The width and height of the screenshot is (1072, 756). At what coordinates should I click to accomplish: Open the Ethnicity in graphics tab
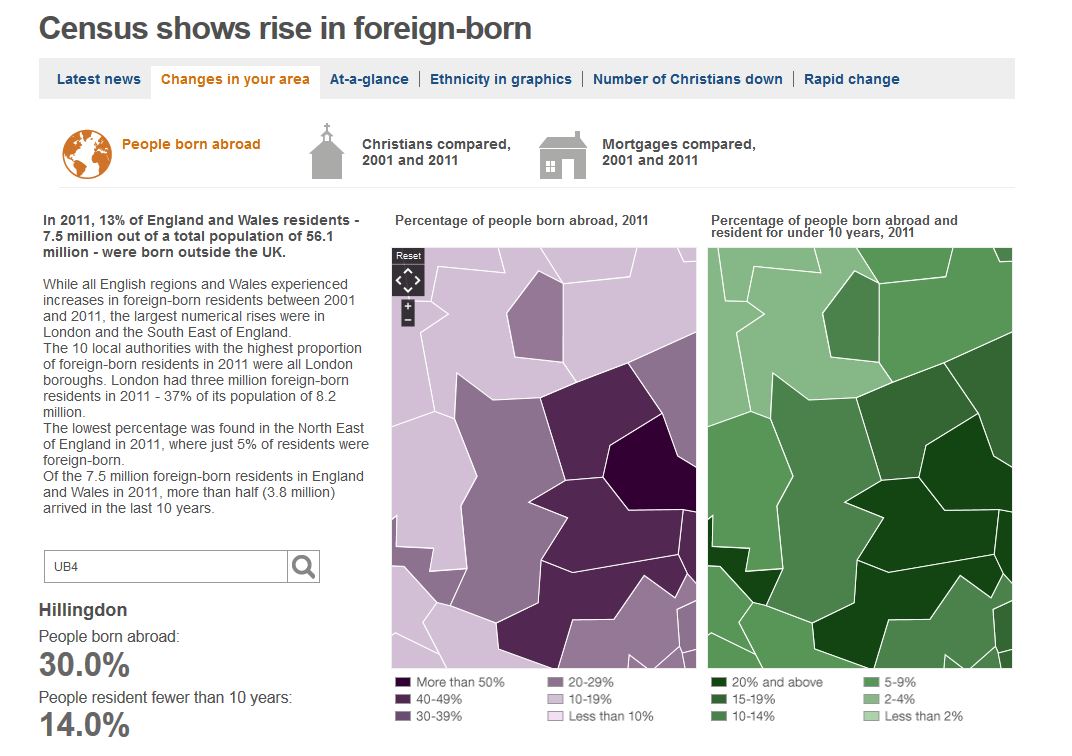[501, 79]
